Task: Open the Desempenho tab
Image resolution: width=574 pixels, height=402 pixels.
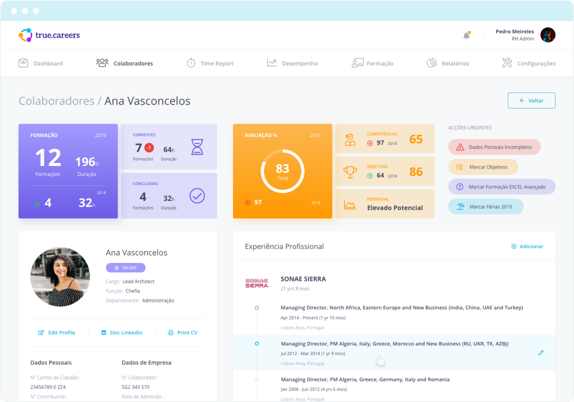Action: 292,63
